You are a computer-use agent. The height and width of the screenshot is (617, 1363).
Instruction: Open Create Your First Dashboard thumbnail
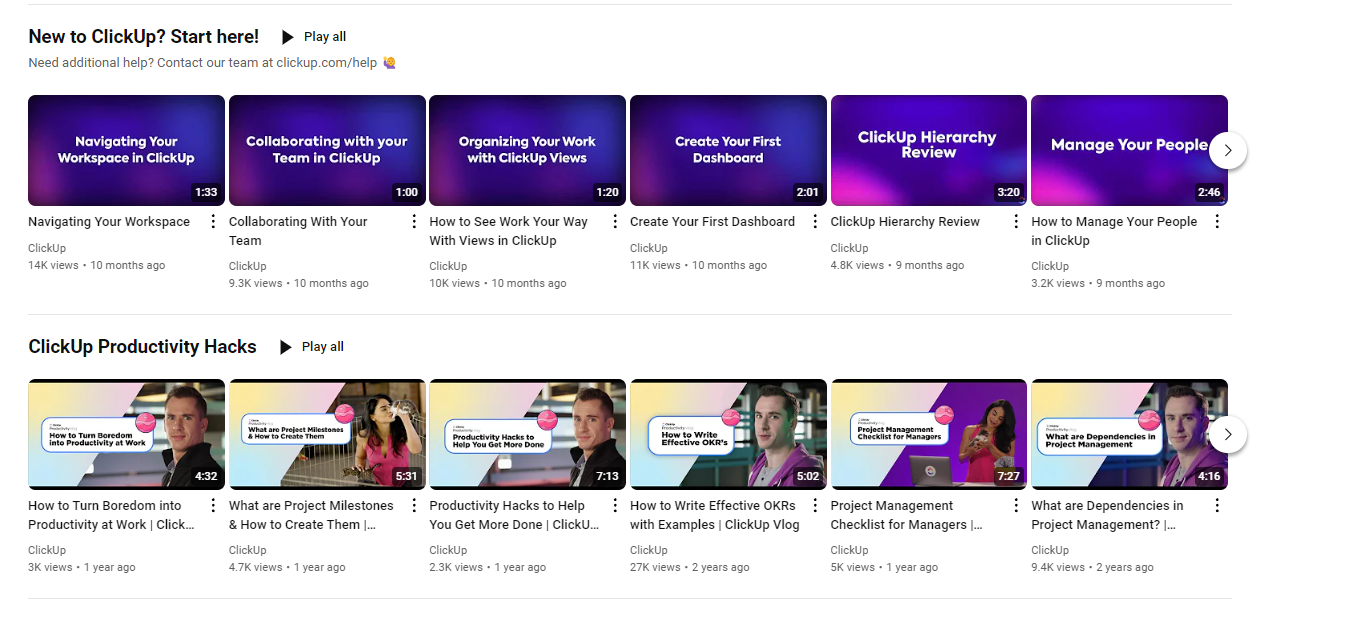click(x=728, y=150)
